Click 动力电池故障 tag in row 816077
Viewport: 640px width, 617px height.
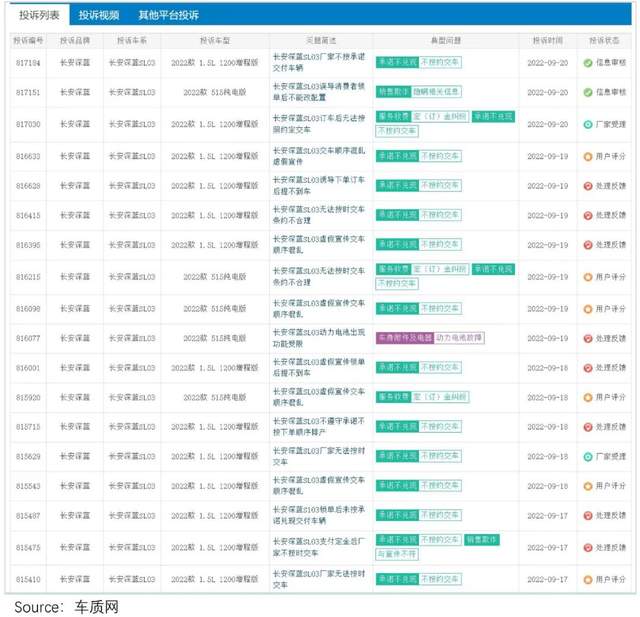pos(459,338)
